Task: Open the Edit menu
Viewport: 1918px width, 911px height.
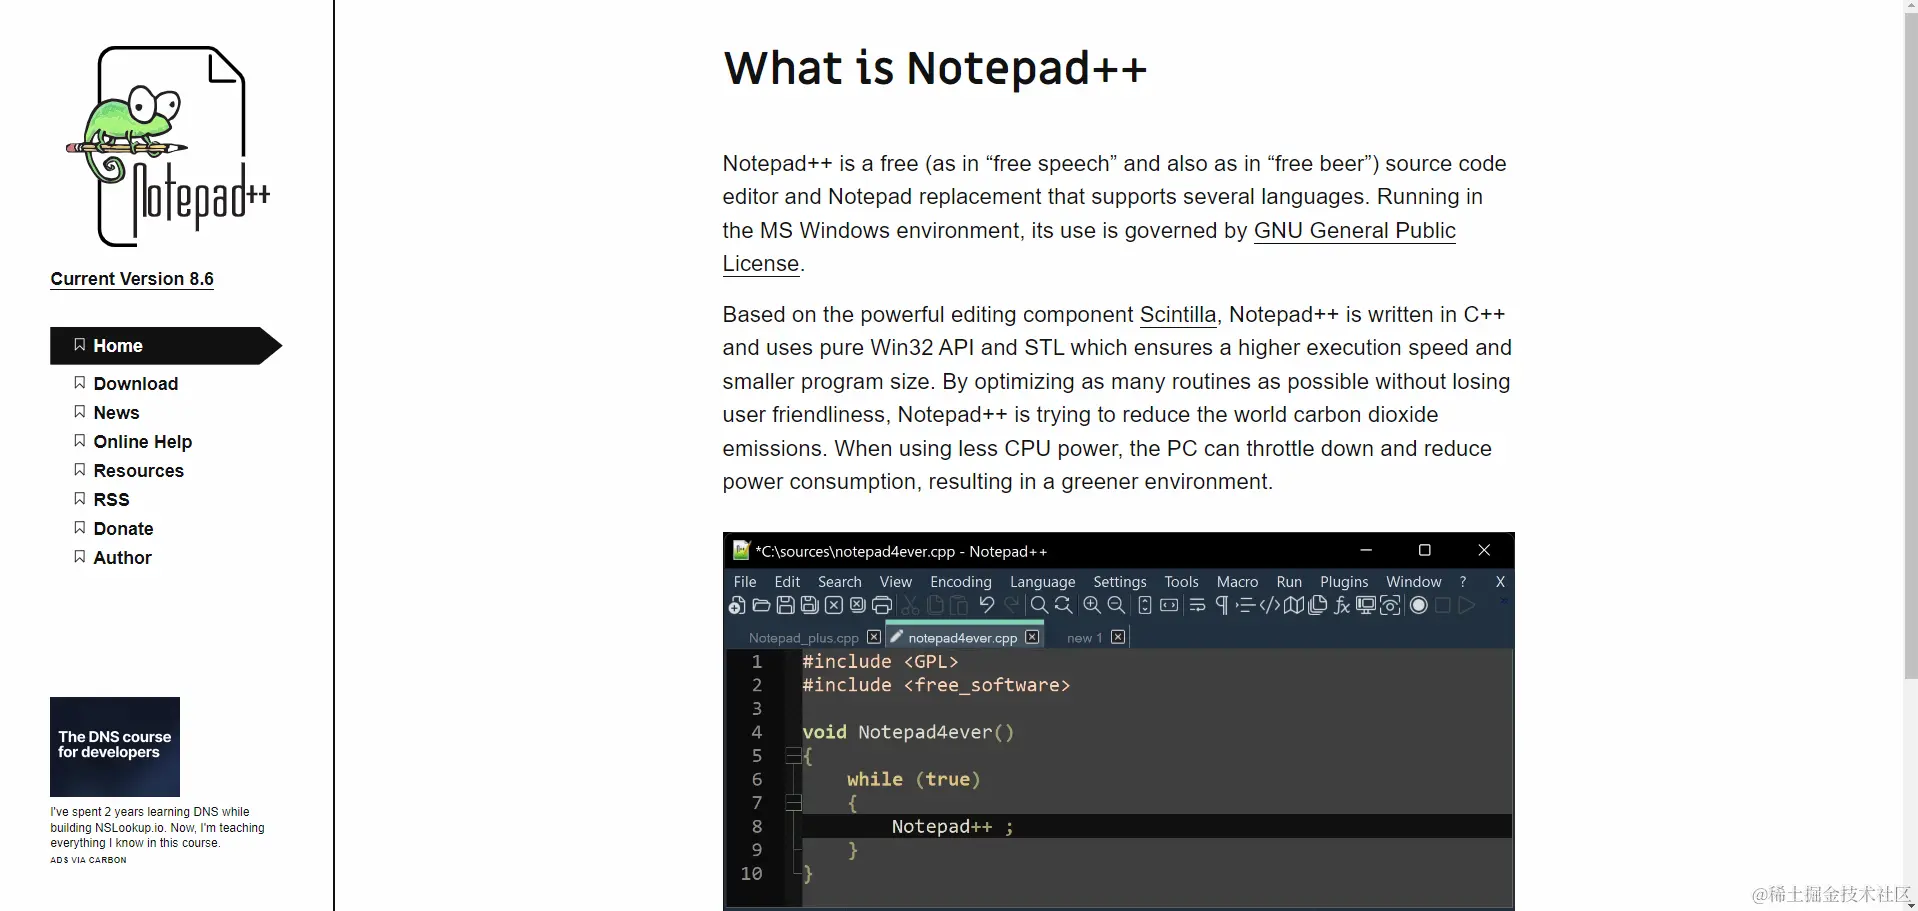Action: pos(787,581)
